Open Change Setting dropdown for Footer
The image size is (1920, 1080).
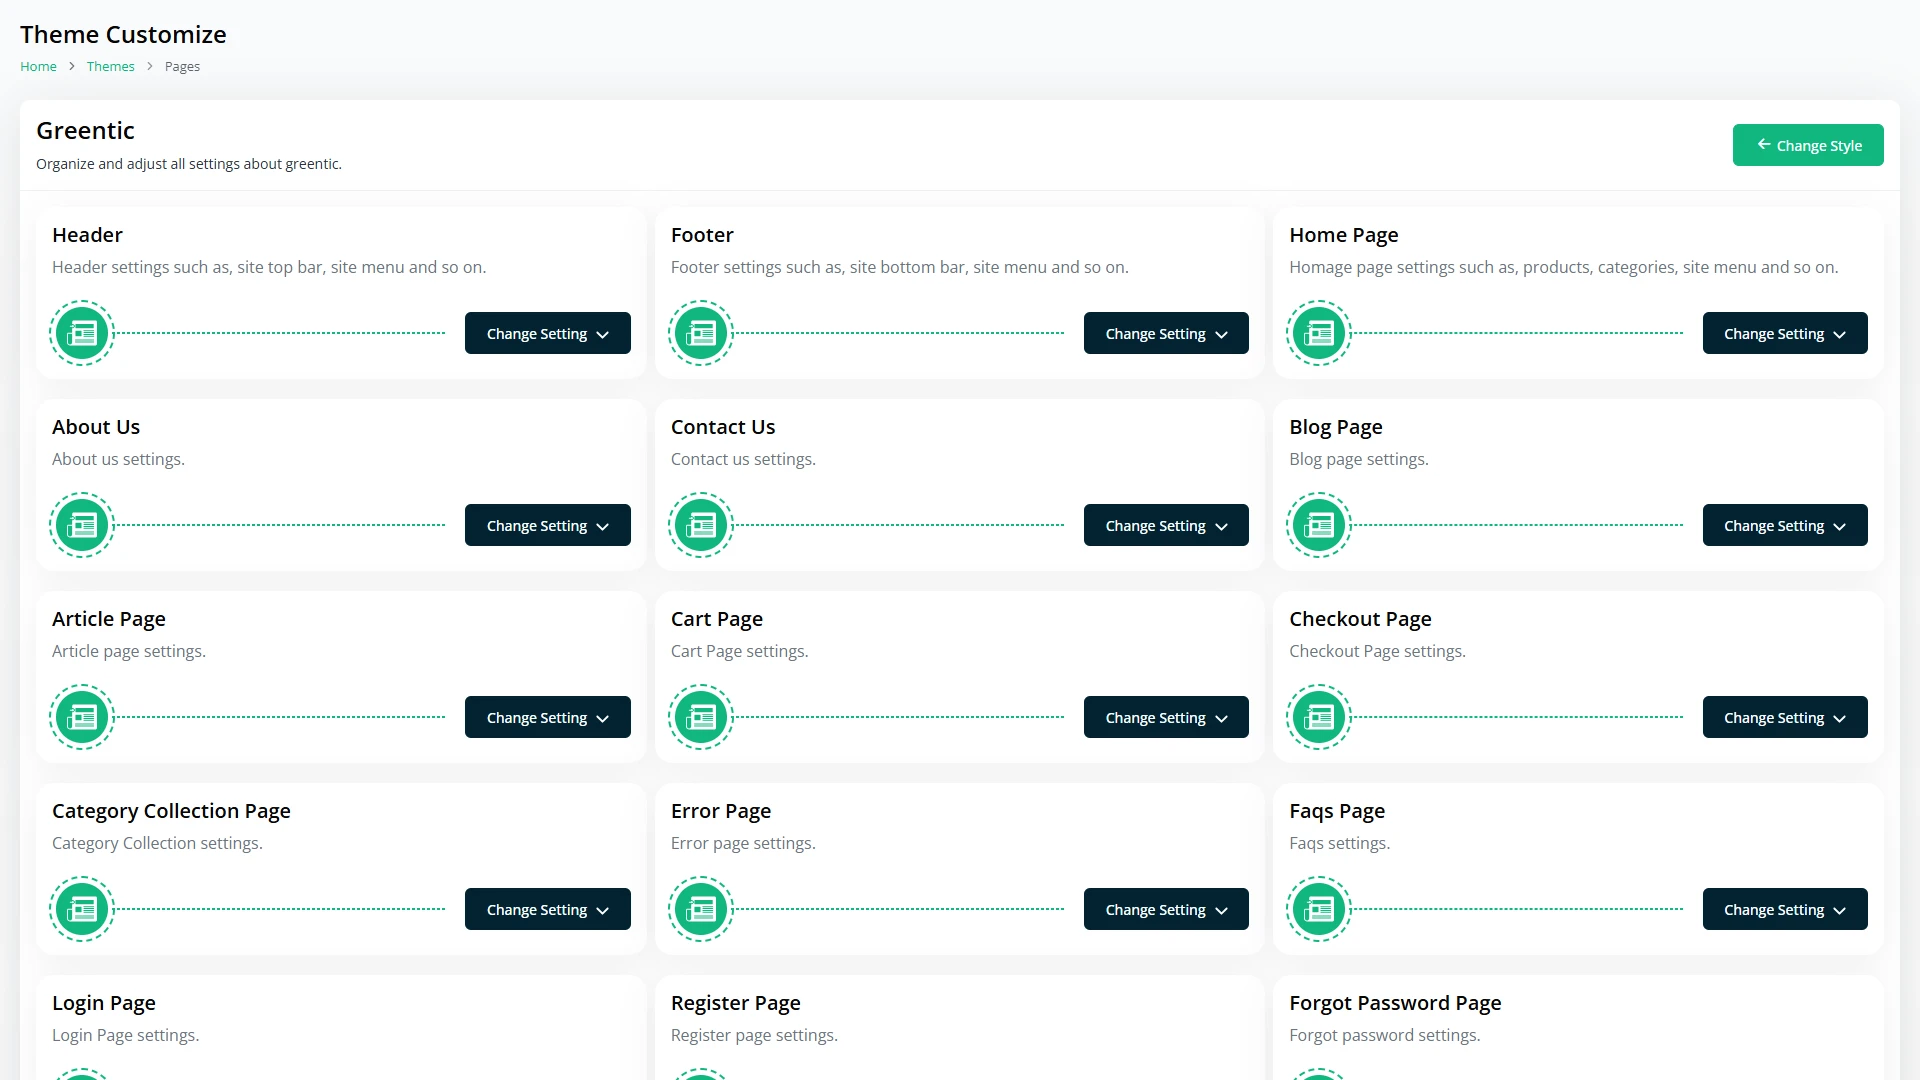tap(1166, 333)
